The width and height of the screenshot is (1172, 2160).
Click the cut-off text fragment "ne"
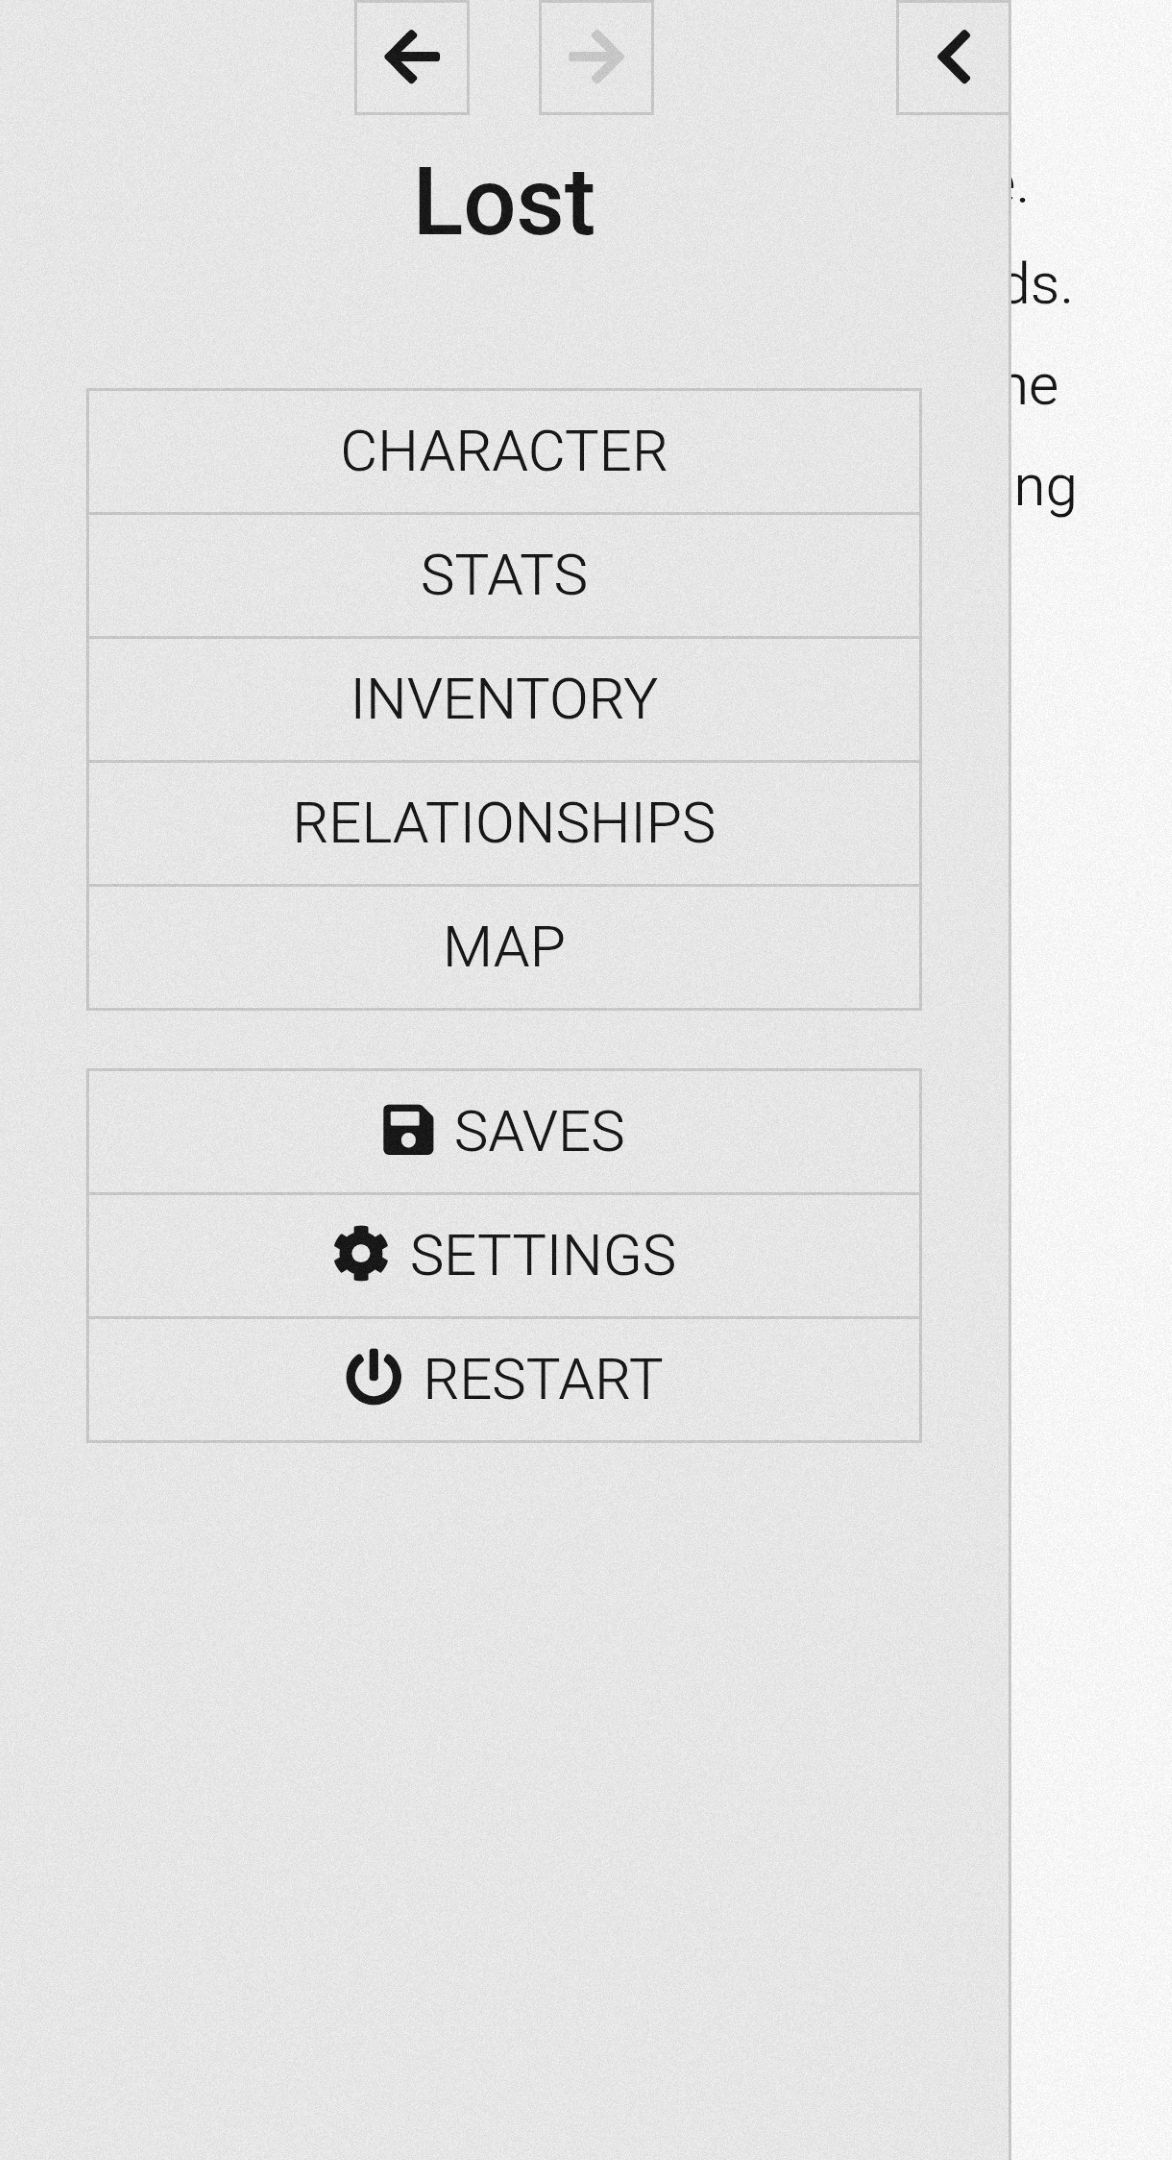[1035, 387]
